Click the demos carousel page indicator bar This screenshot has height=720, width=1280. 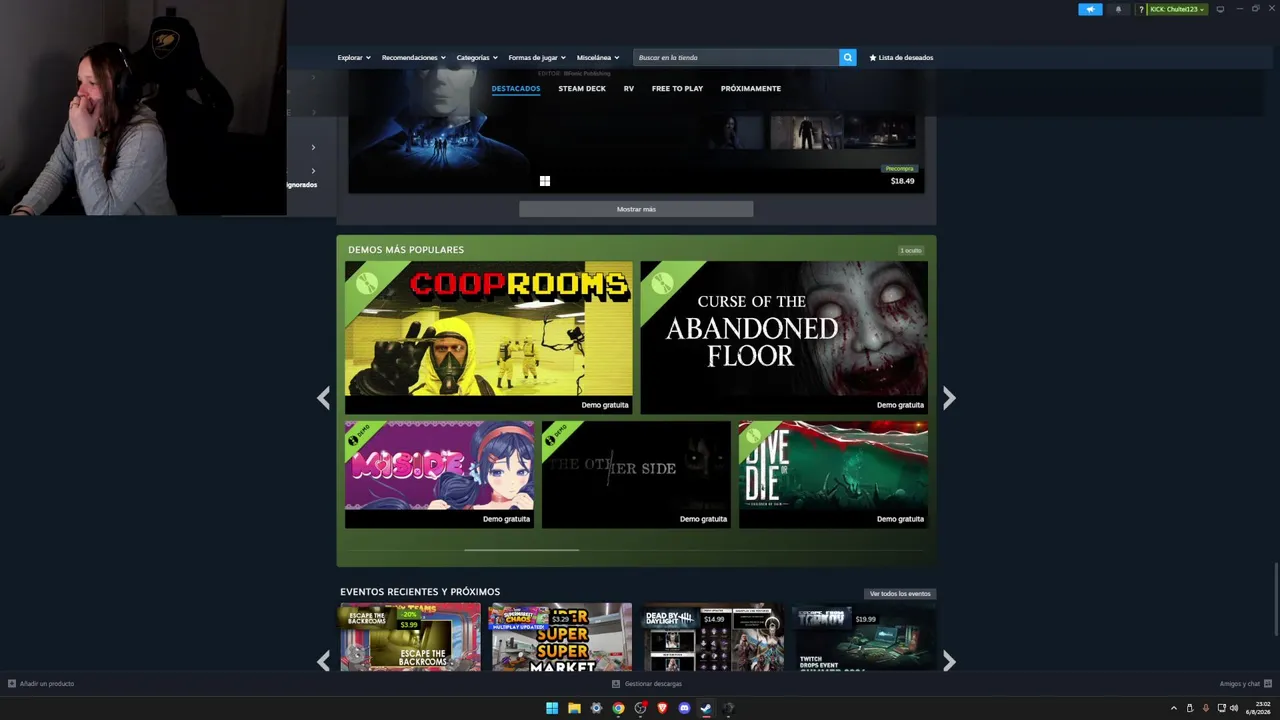tap(521, 550)
